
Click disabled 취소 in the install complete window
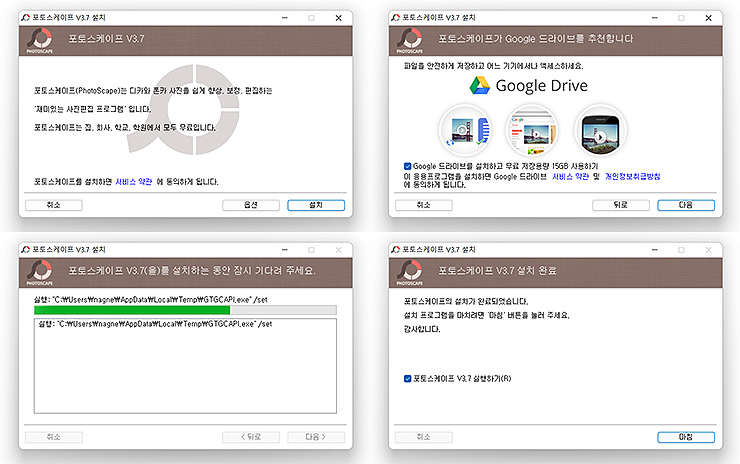point(424,437)
